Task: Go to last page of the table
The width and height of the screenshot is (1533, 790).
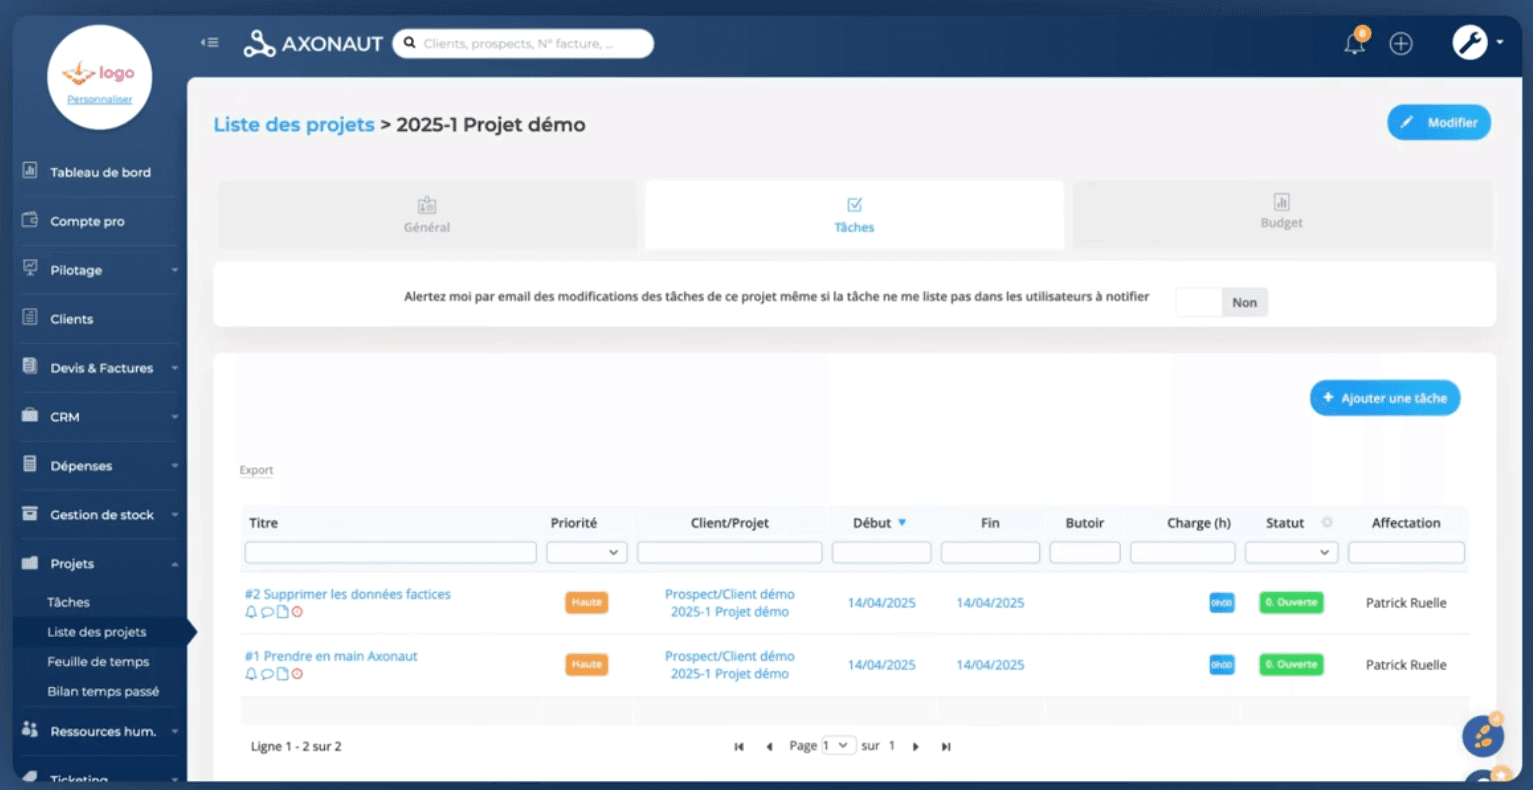Action: pos(945,746)
